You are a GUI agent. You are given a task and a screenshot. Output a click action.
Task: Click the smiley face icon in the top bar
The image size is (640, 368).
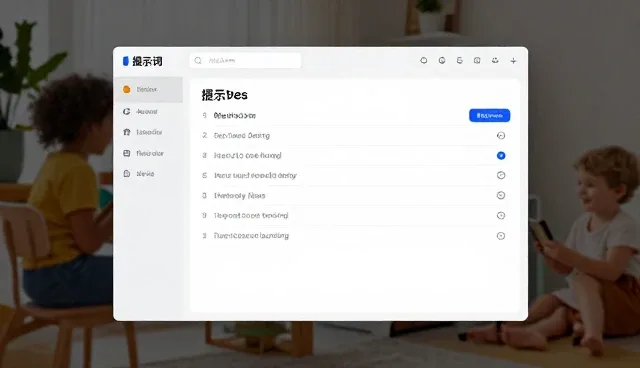(x=495, y=60)
